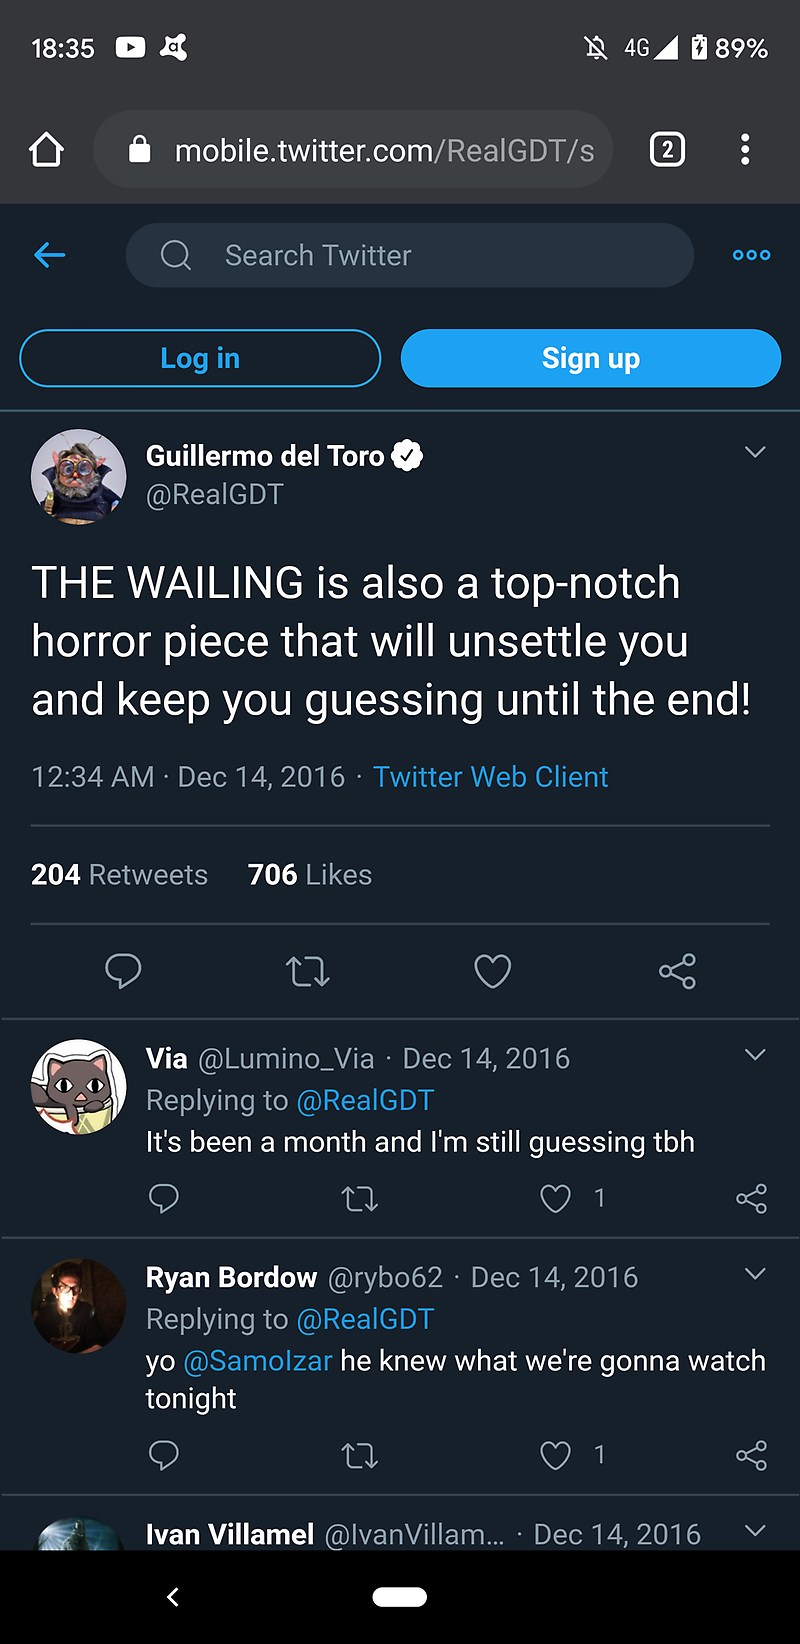
Task: Go back with the blue arrow
Action: tap(49, 255)
